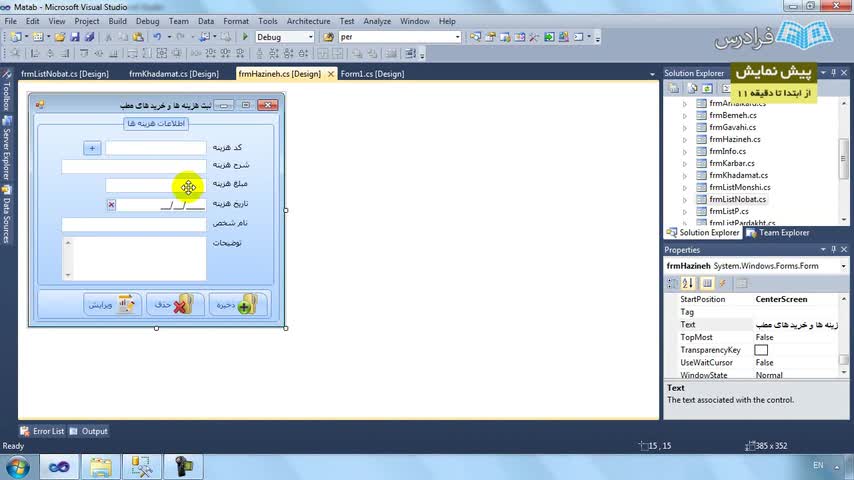854x480 pixels.
Task: Expand the frmKarbar.cs tree node
Action: pyautogui.click(x=685, y=163)
